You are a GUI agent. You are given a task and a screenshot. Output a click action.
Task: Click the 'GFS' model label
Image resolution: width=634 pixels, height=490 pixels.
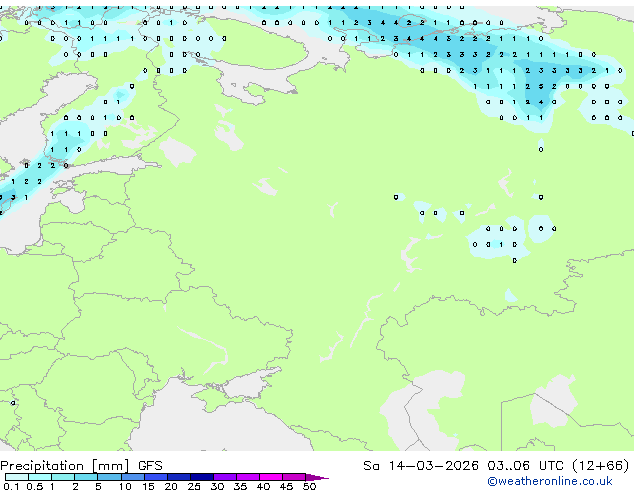[150, 466]
